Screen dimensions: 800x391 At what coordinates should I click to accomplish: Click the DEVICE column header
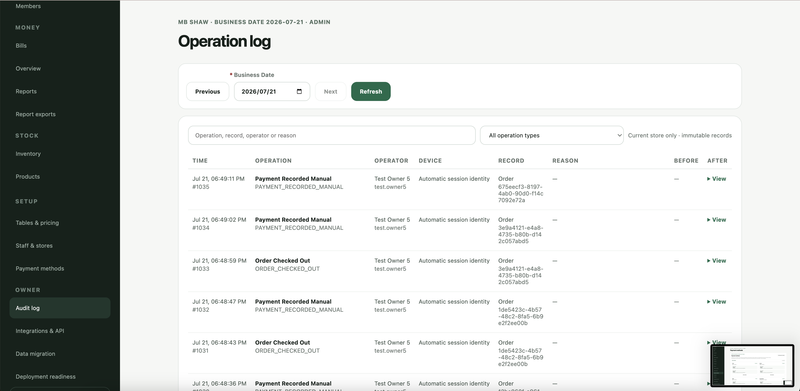(430, 161)
